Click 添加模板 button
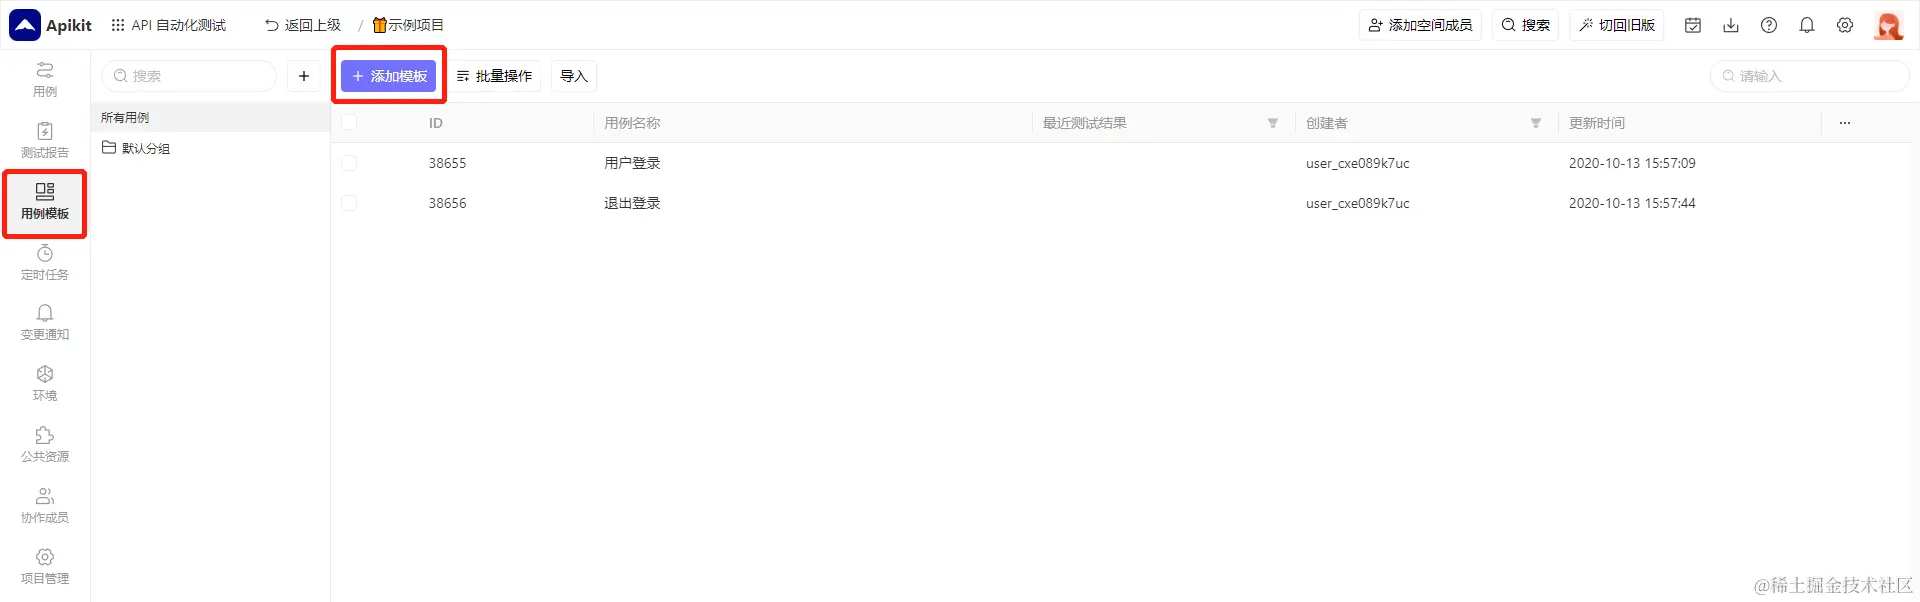 [389, 76]
